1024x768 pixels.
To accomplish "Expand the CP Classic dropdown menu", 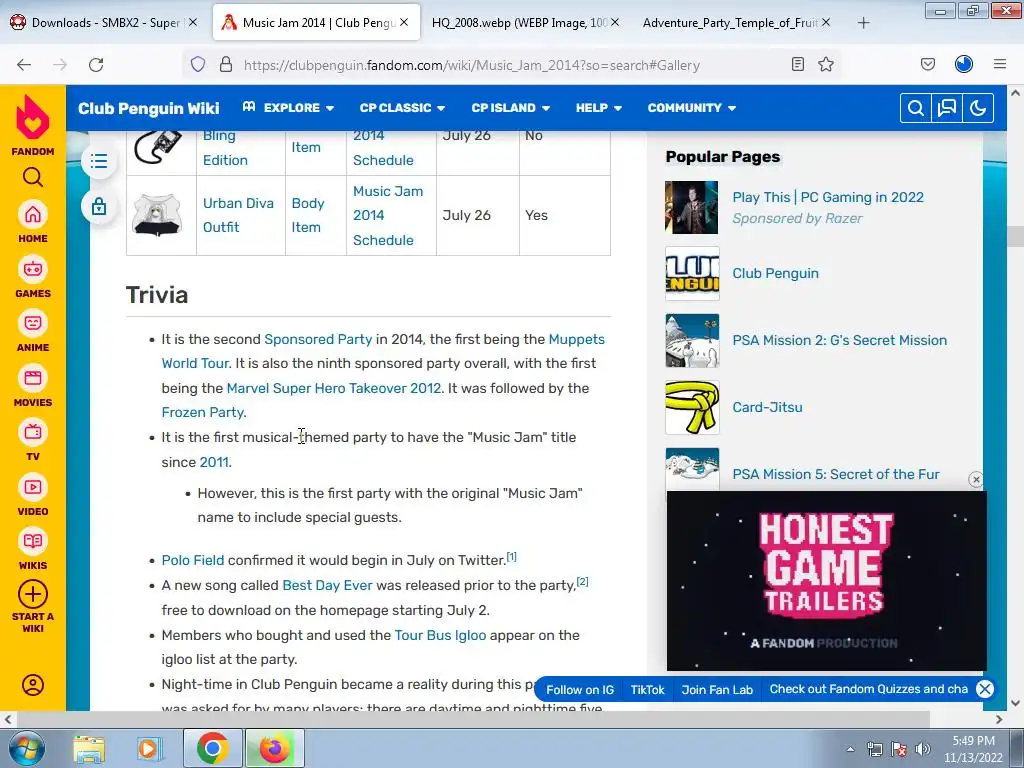I will pyautogui.click(x=402, y=108).
